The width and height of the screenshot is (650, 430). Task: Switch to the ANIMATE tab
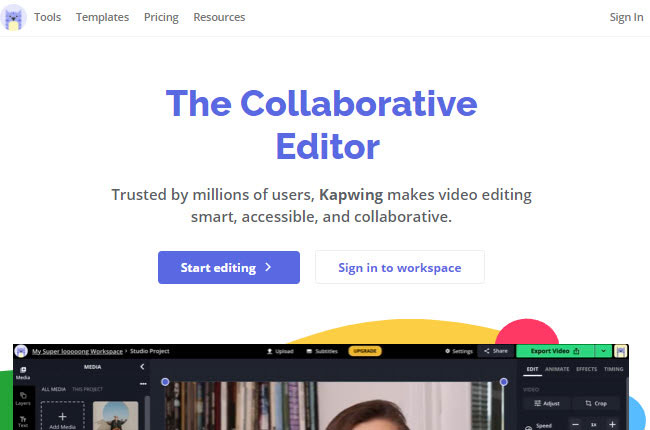tap(557, 369)
